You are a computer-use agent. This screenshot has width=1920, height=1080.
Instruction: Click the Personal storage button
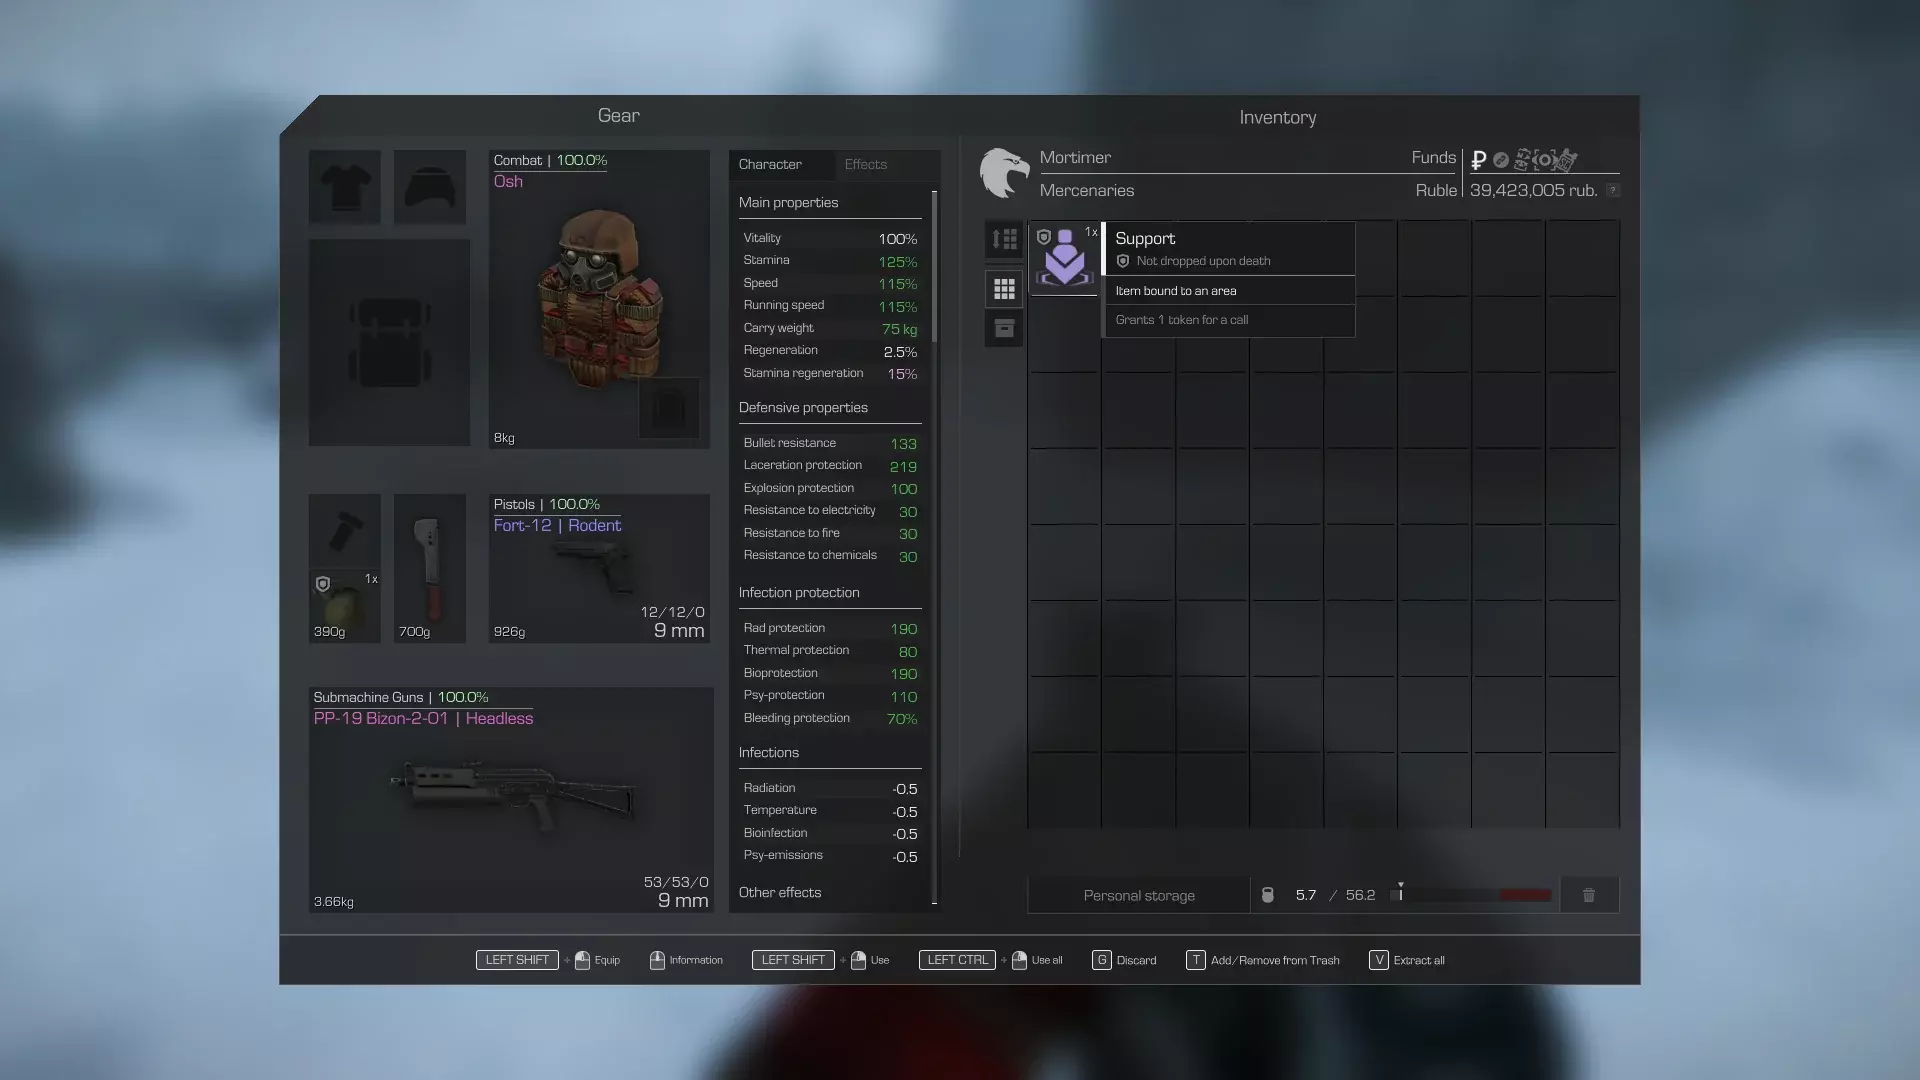[x=1139, y=895]
